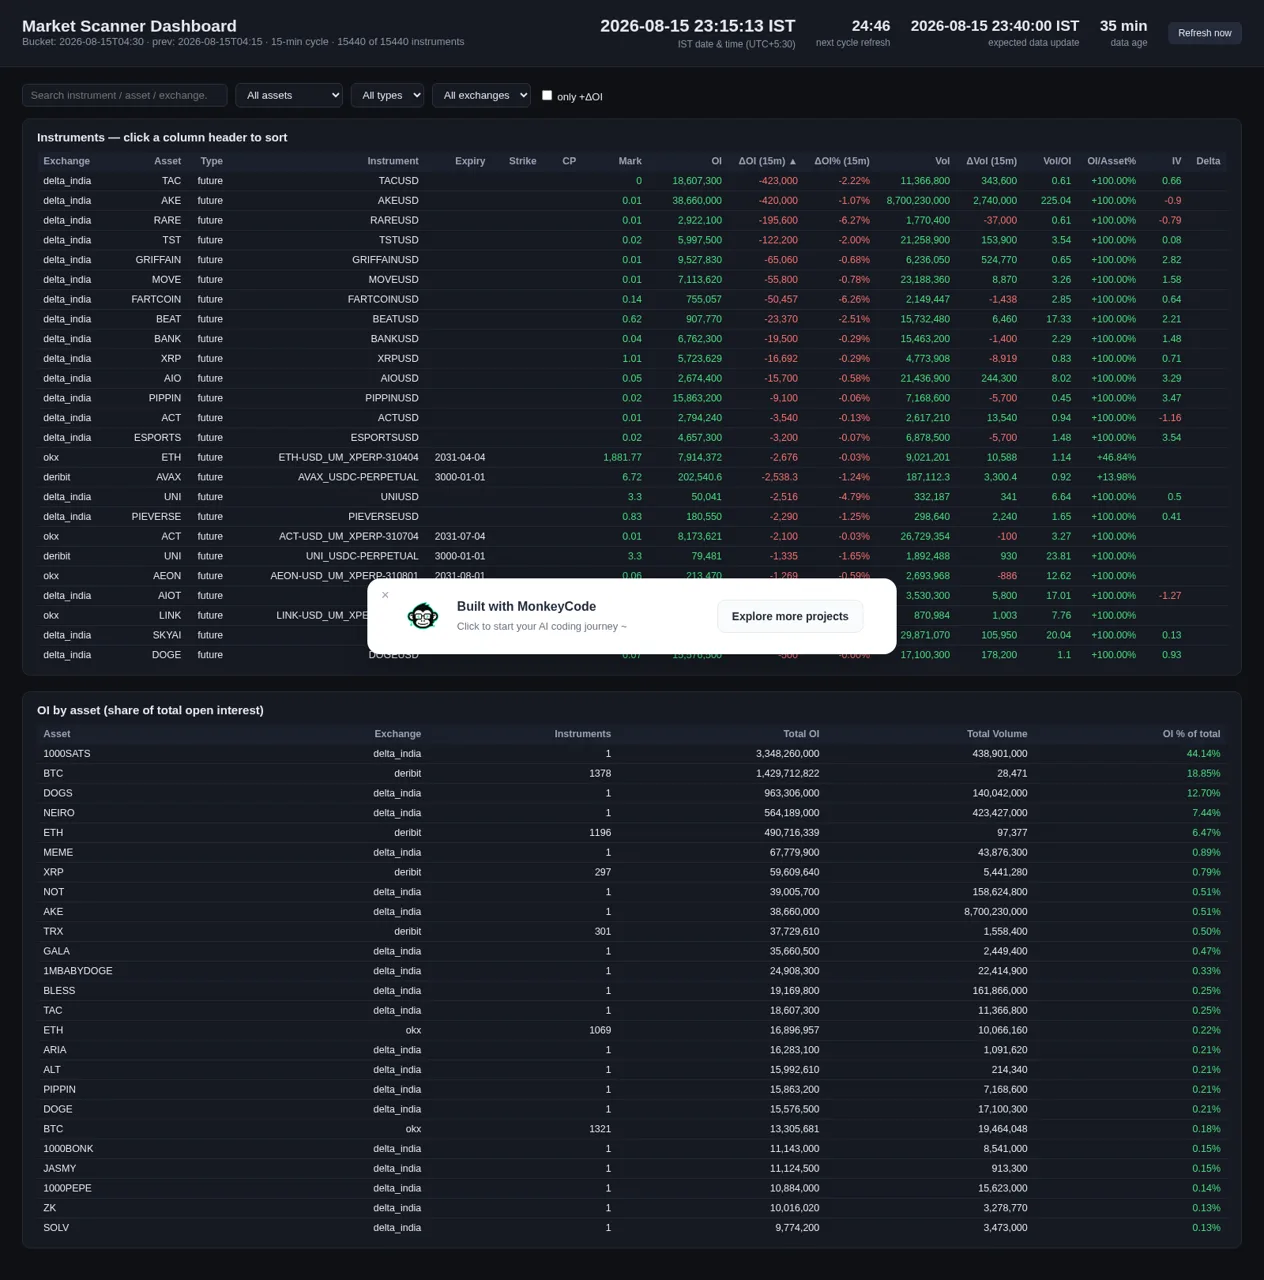Click the Refresh now button
This screenshot has height=1280, width=1264.
point(1204,33)
